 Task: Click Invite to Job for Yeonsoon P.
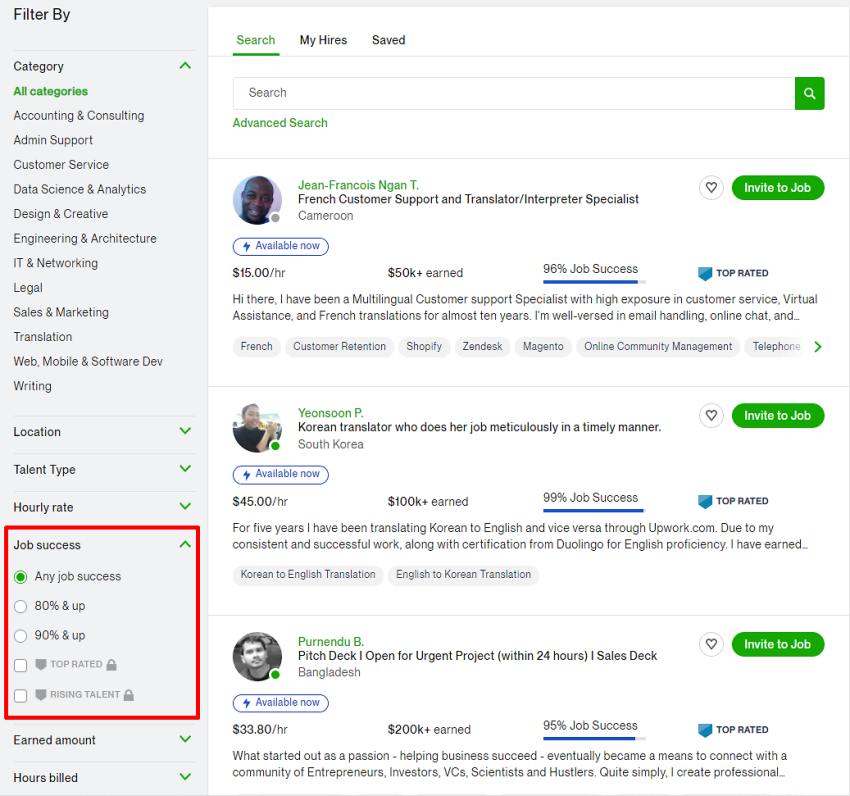pyautogui.click(x=778, y=416)
